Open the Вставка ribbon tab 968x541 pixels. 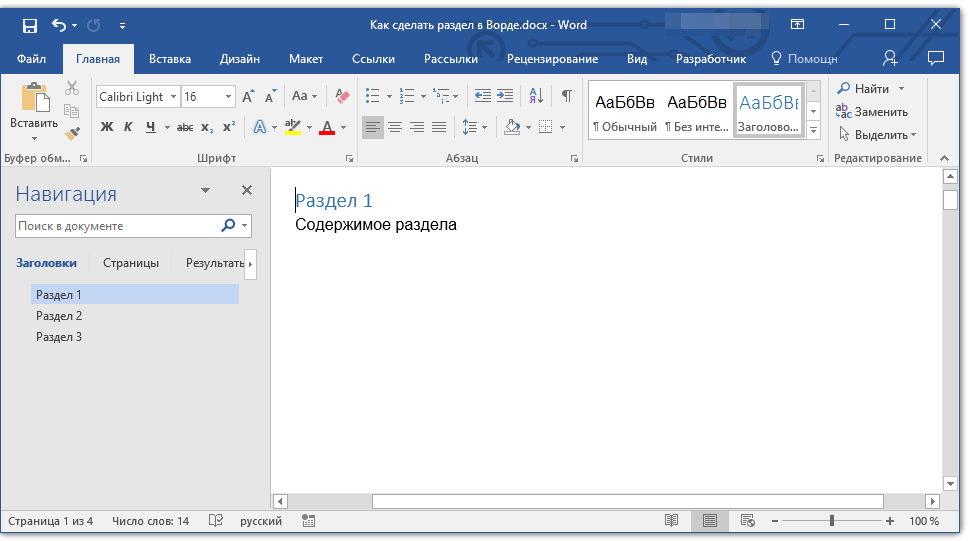pyautogui.click(x=170, y=59)
